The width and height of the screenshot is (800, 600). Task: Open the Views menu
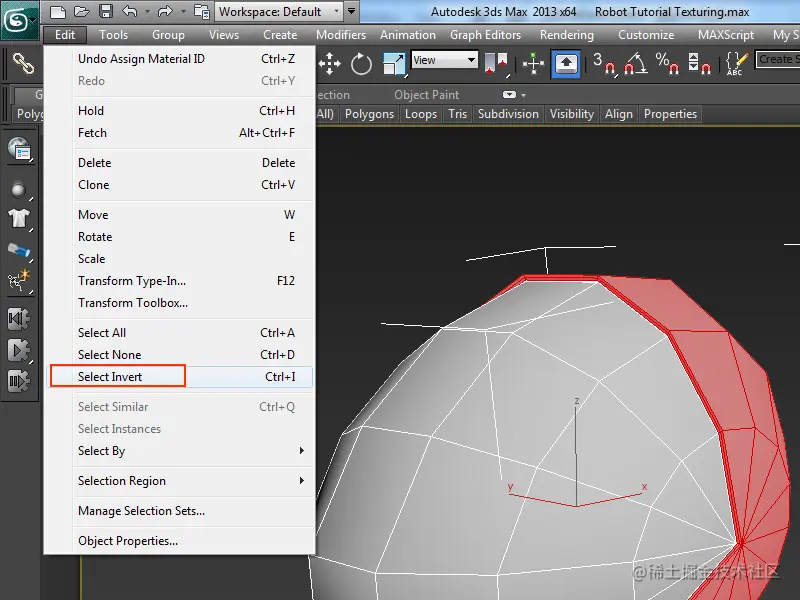click(x=223, y=35)
